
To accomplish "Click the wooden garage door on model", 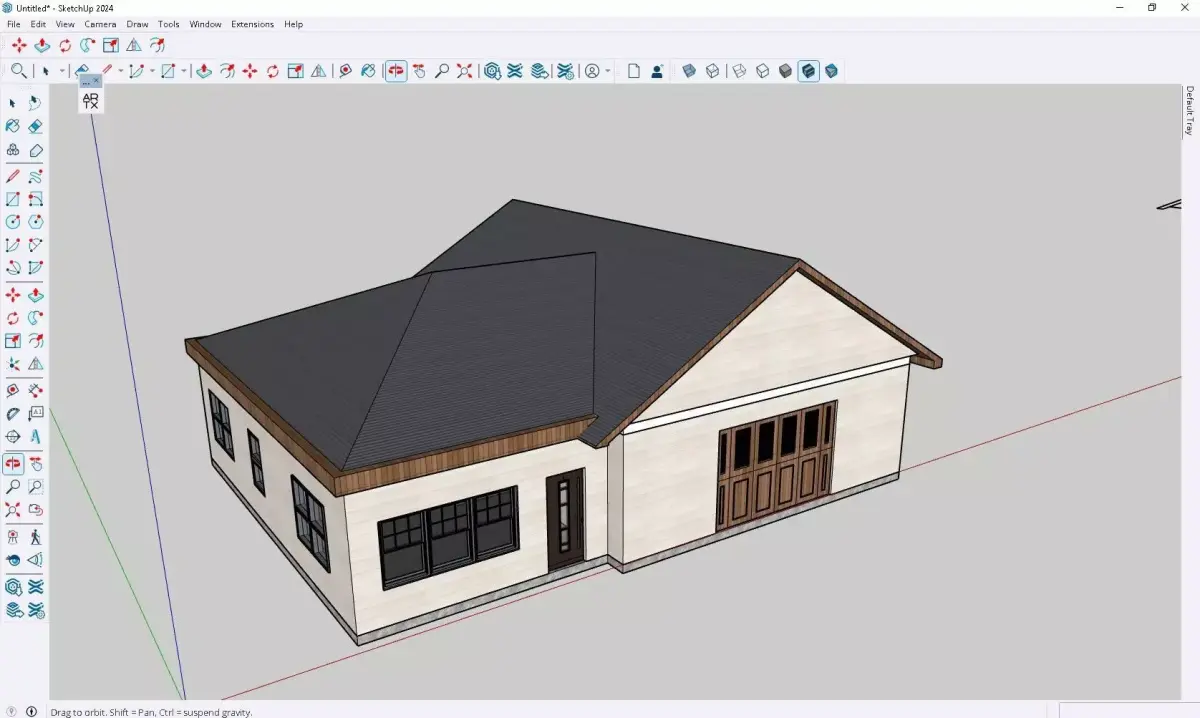I will pyautogui.click(x=777, y=465).
